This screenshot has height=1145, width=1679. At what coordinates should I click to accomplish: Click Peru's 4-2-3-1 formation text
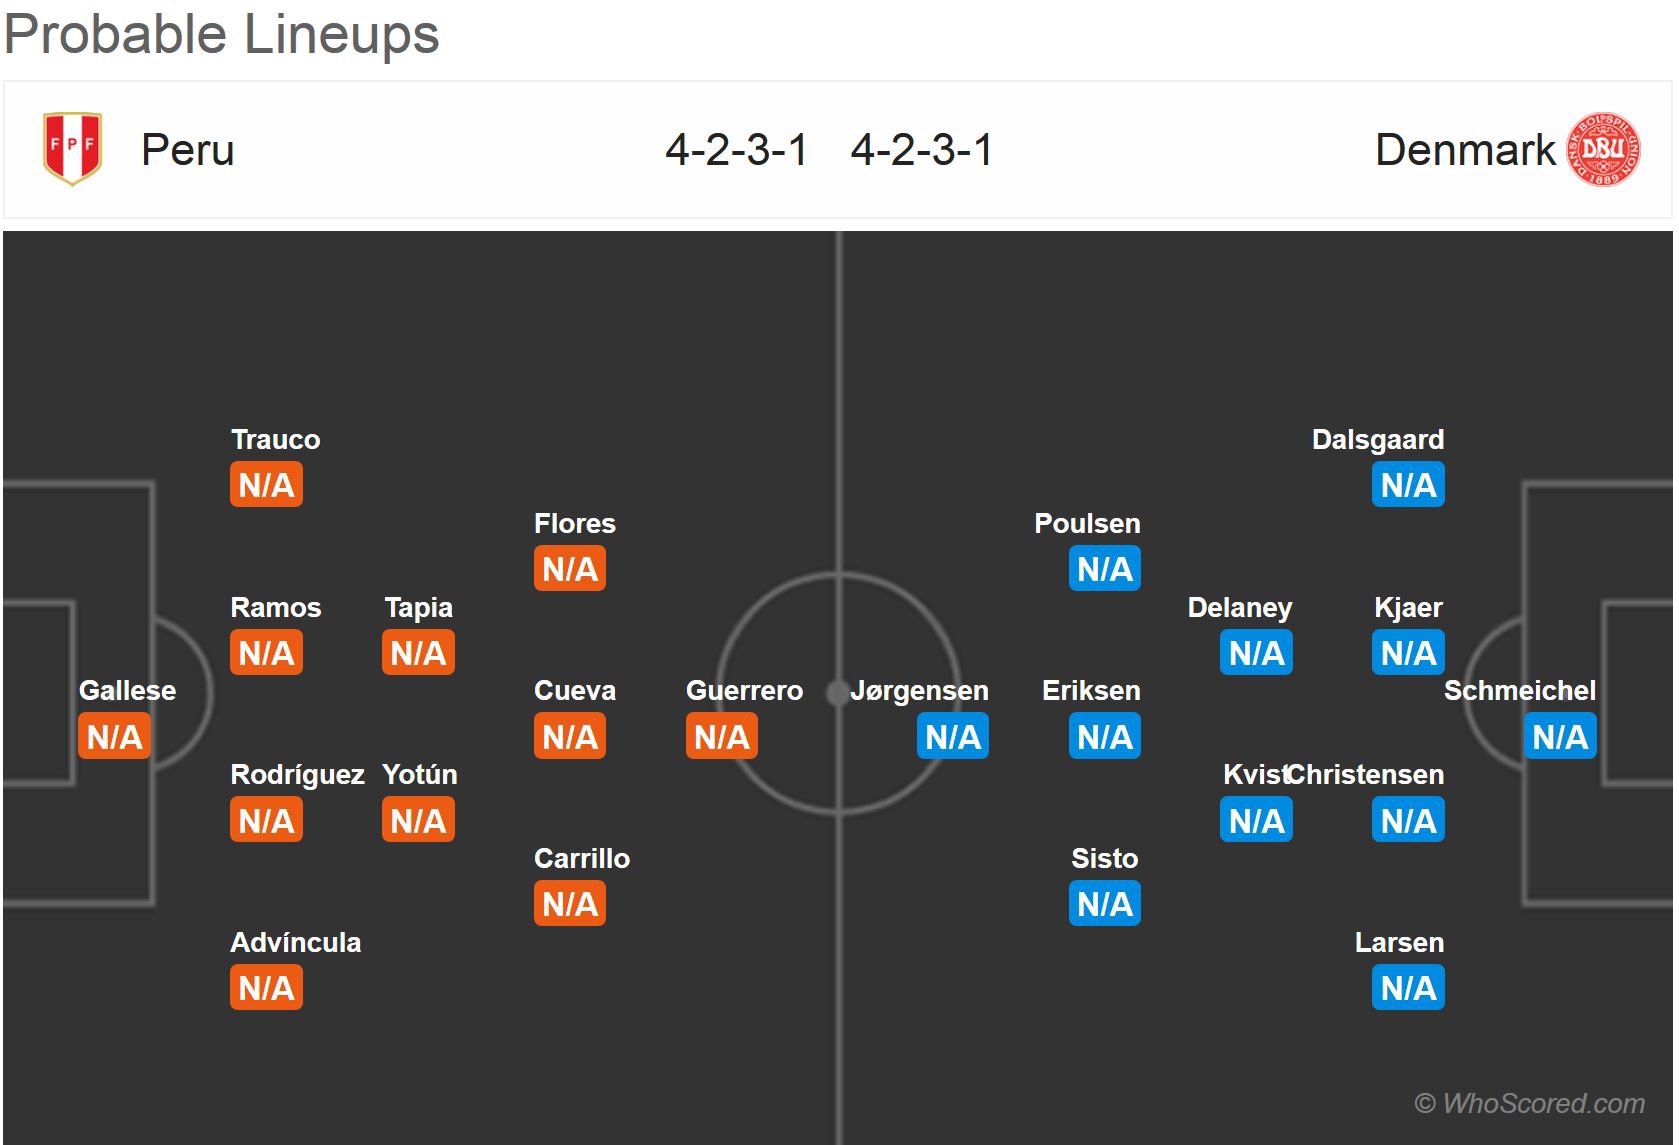click(x=737, y=150)
